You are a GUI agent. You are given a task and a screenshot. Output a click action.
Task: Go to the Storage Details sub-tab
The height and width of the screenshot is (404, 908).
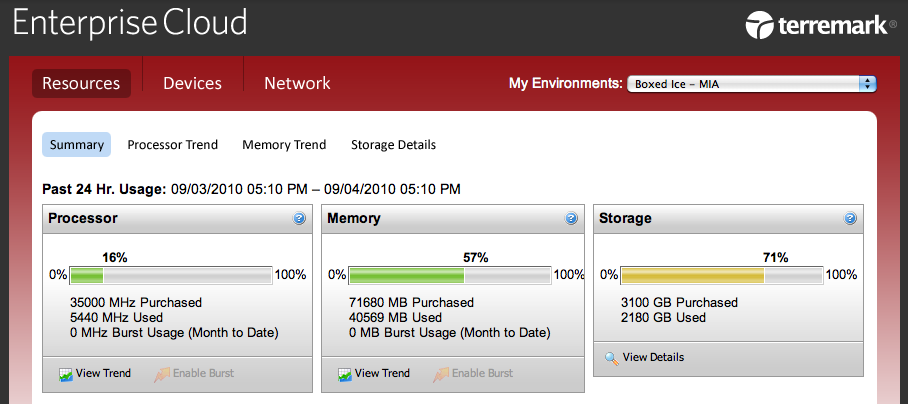[x=393, y=145]
